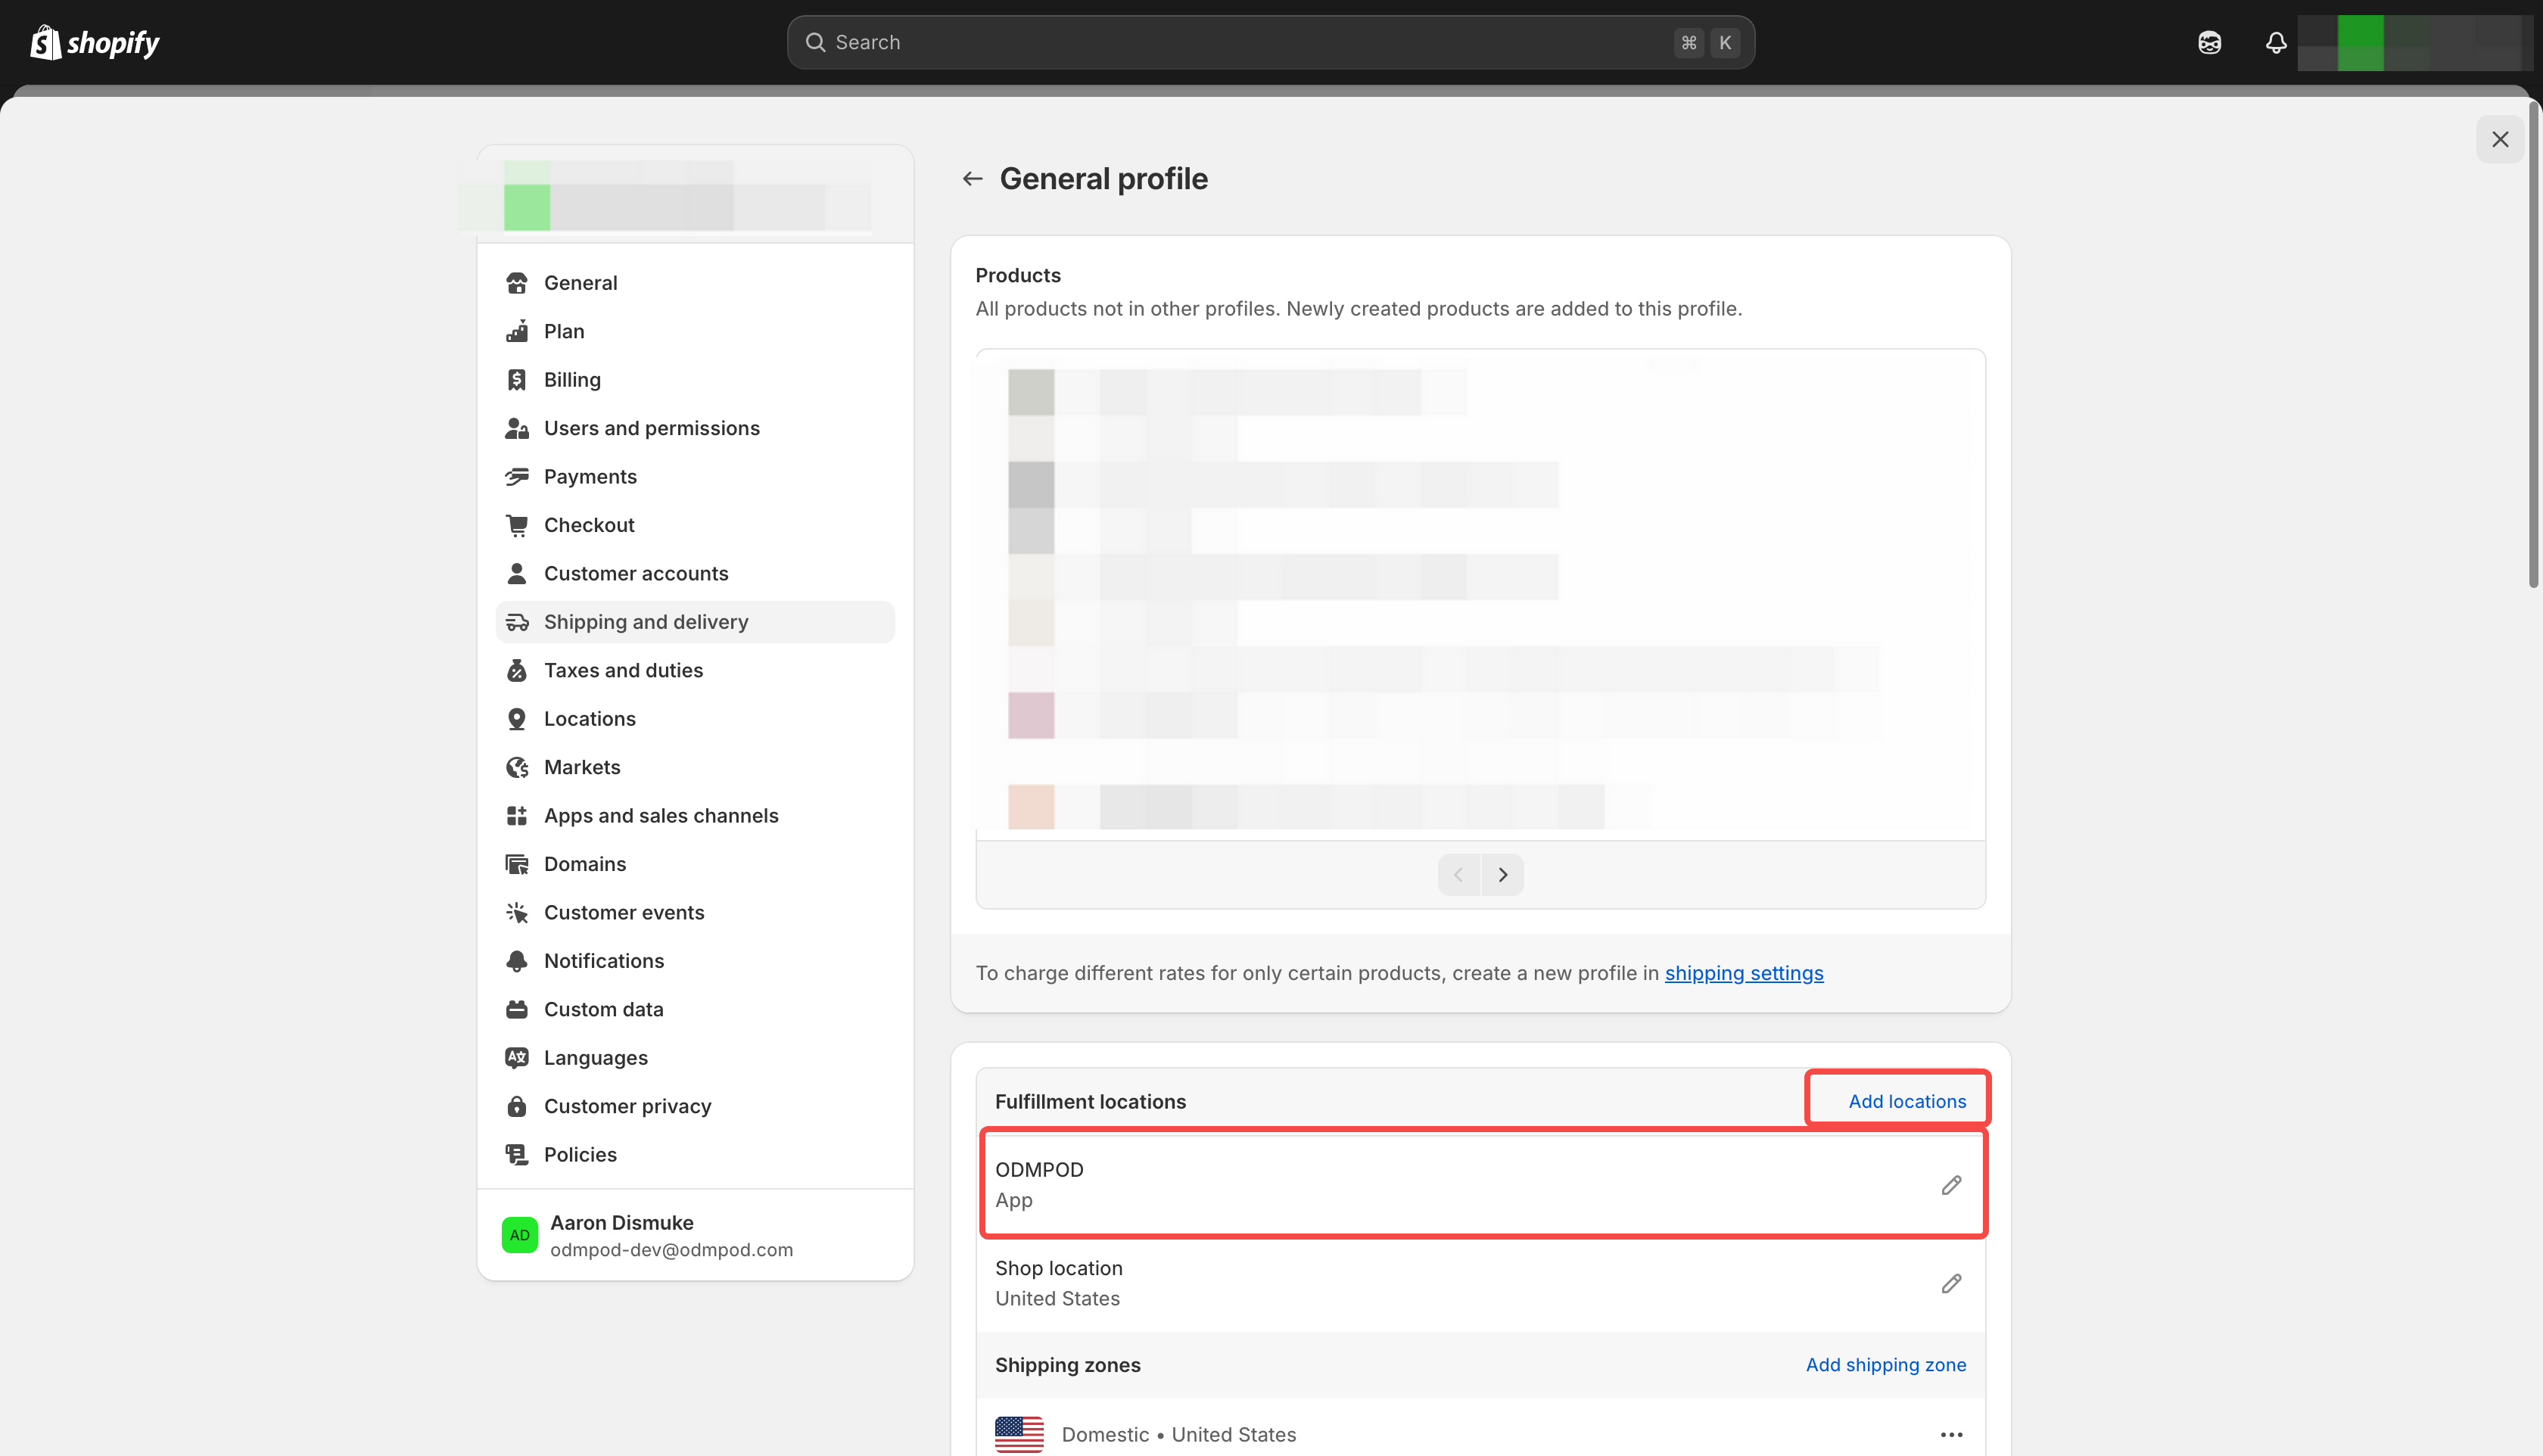This screenshot has width=2543, height=1456.
Task: Click the back arrow beside General profile
Action: (x=972, y=179)
